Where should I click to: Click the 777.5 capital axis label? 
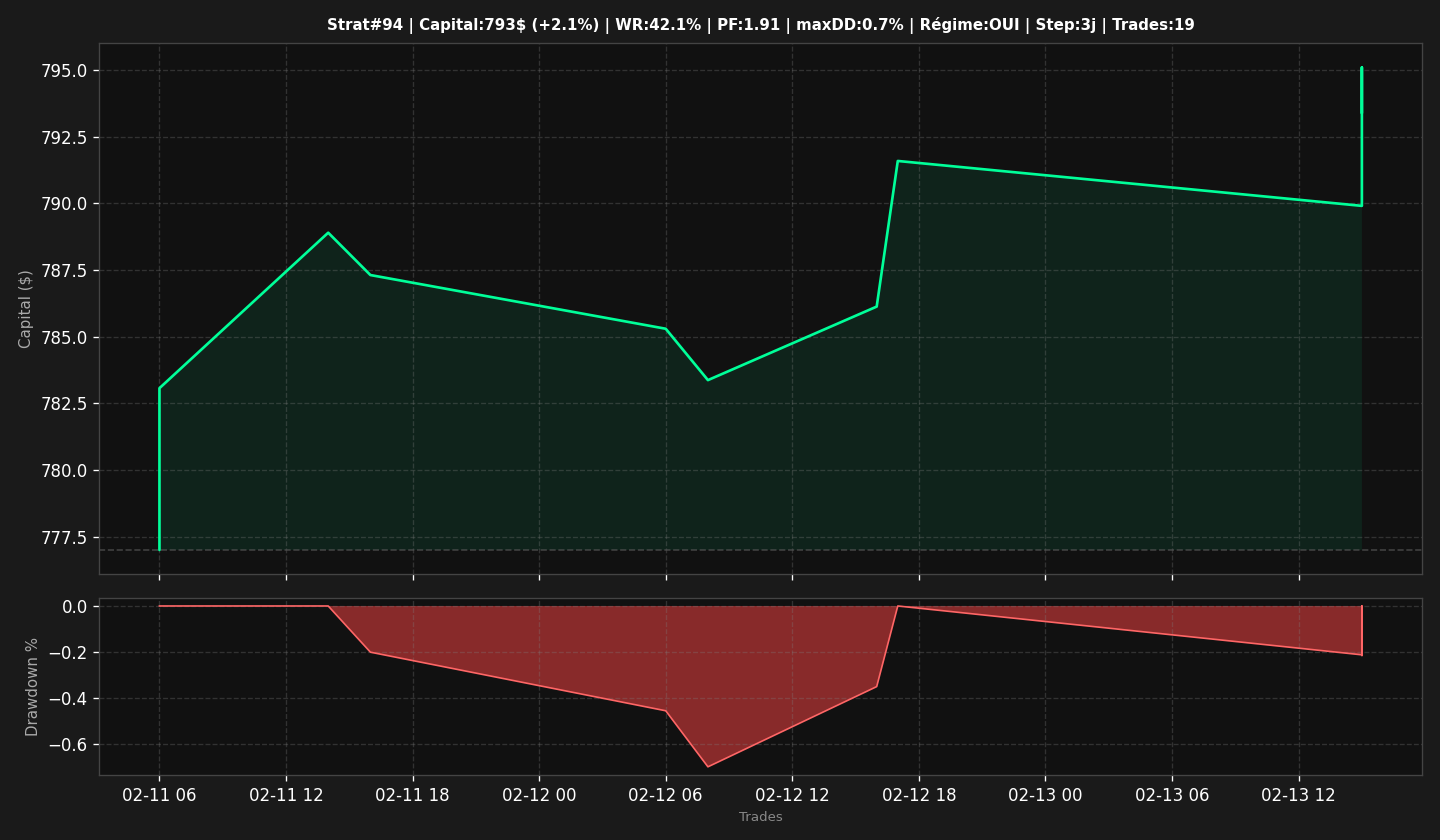pyautogui.click(x=66, y=538)
